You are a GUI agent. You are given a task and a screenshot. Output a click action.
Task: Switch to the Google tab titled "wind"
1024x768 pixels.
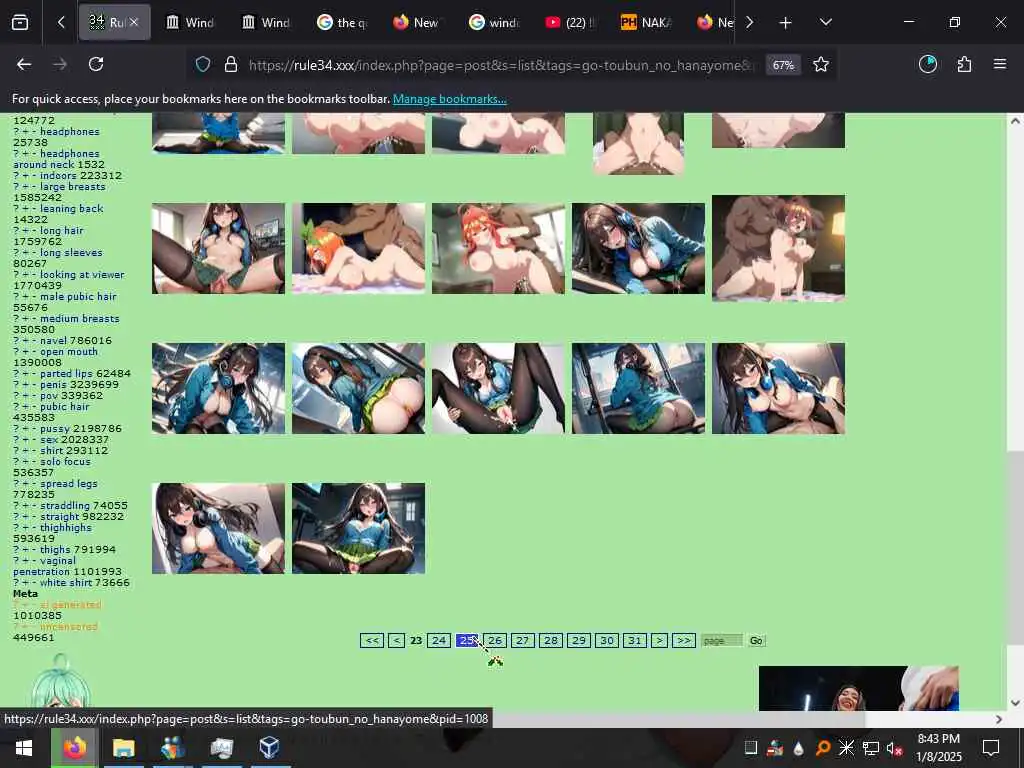494,23
